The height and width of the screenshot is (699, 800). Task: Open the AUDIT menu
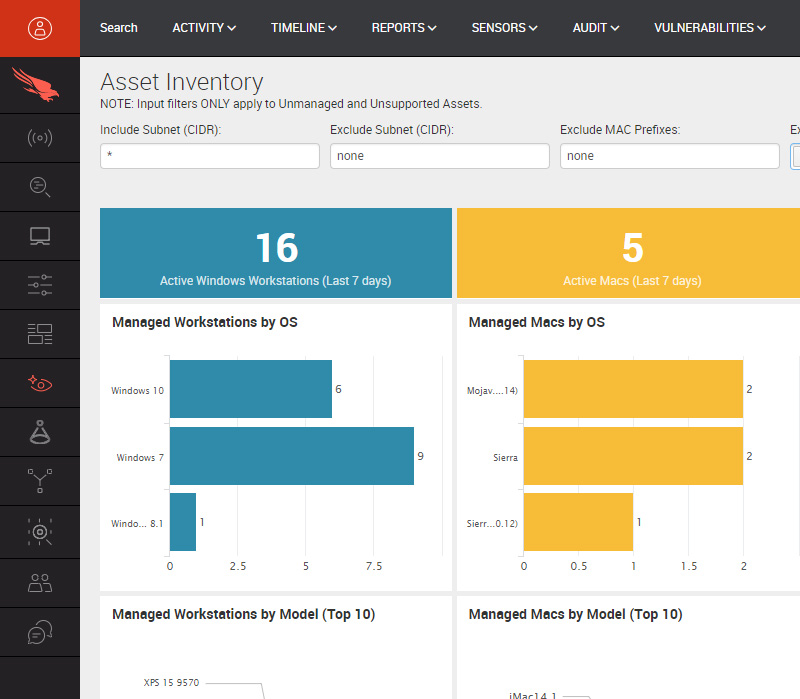[x=596, y=28]
